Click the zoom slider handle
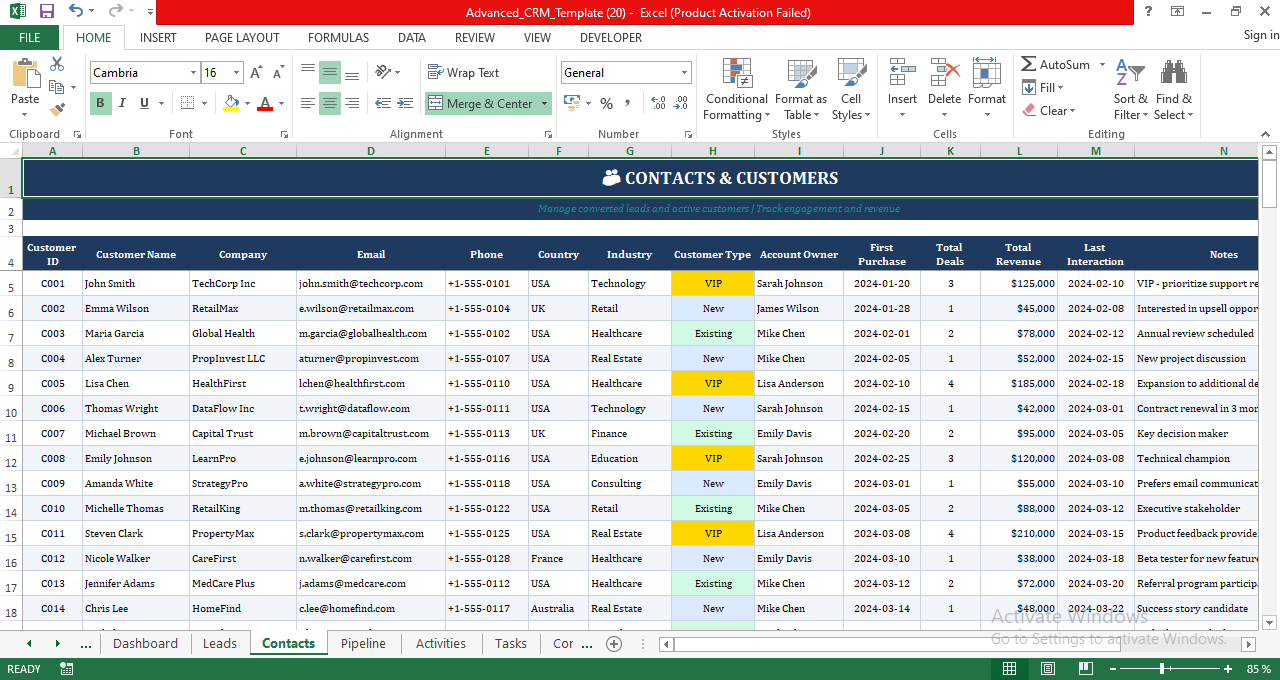Screen dimensions: 1280x680 click(x=1162, y=669)
